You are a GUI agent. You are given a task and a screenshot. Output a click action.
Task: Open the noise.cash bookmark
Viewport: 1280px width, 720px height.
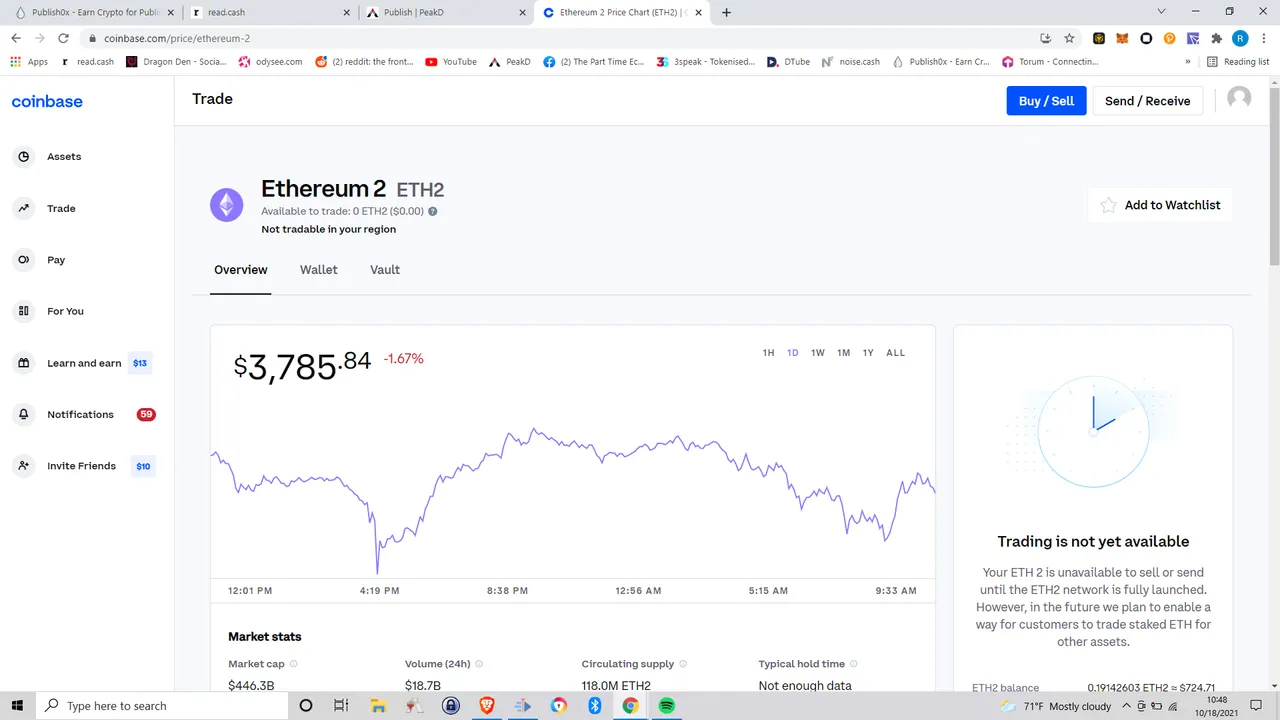pos(850,62)
